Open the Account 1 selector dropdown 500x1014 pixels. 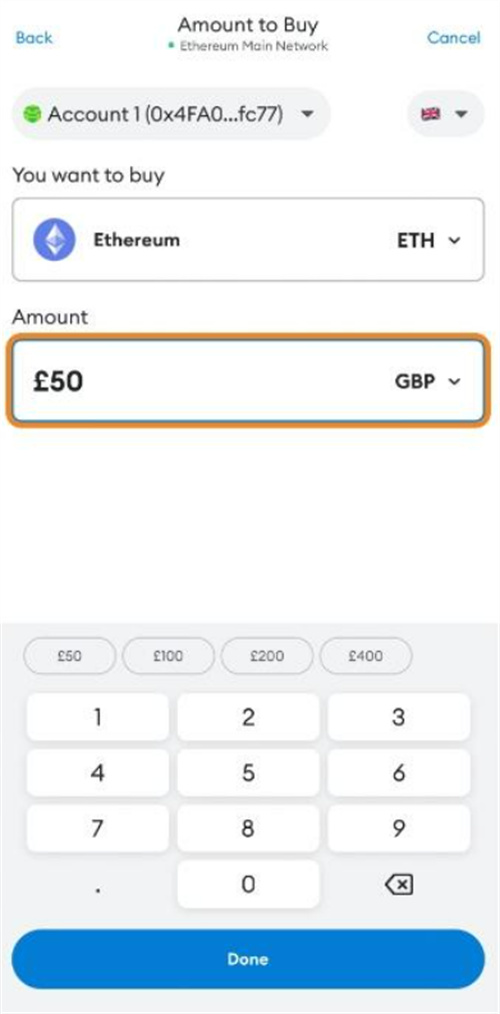click(171, 114)
